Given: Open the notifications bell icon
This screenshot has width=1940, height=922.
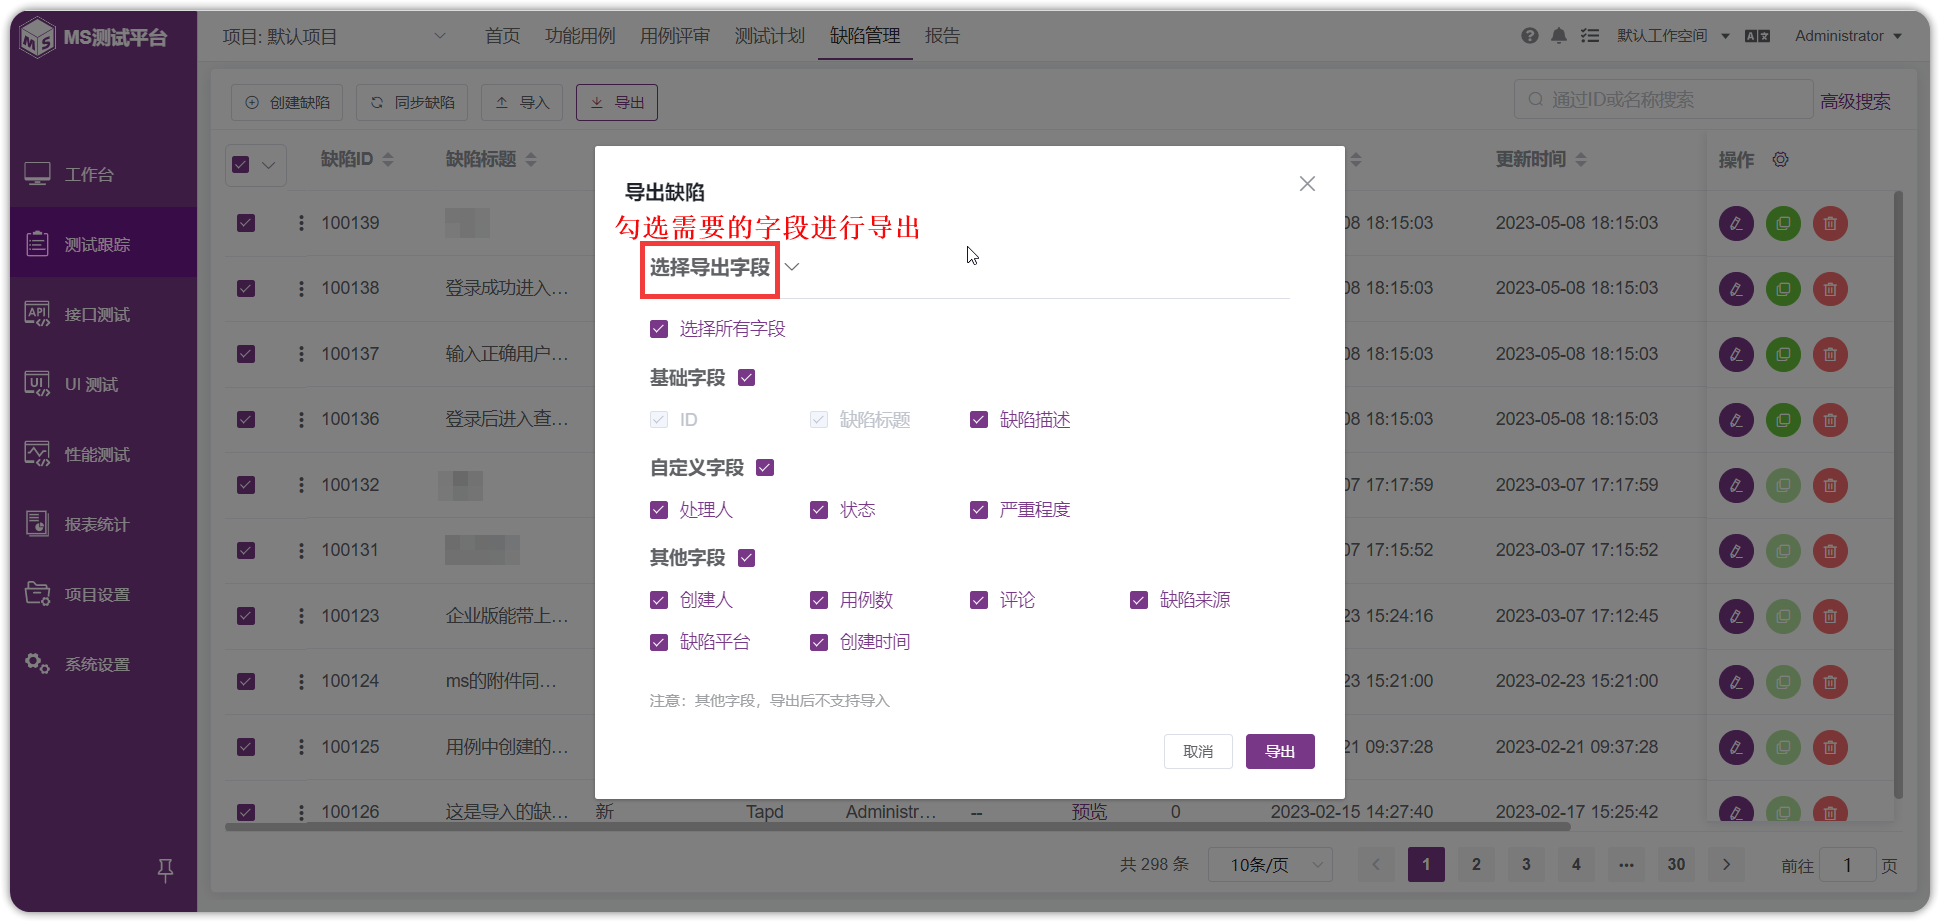Looking at the screenshot, I should click(1558, 36).
